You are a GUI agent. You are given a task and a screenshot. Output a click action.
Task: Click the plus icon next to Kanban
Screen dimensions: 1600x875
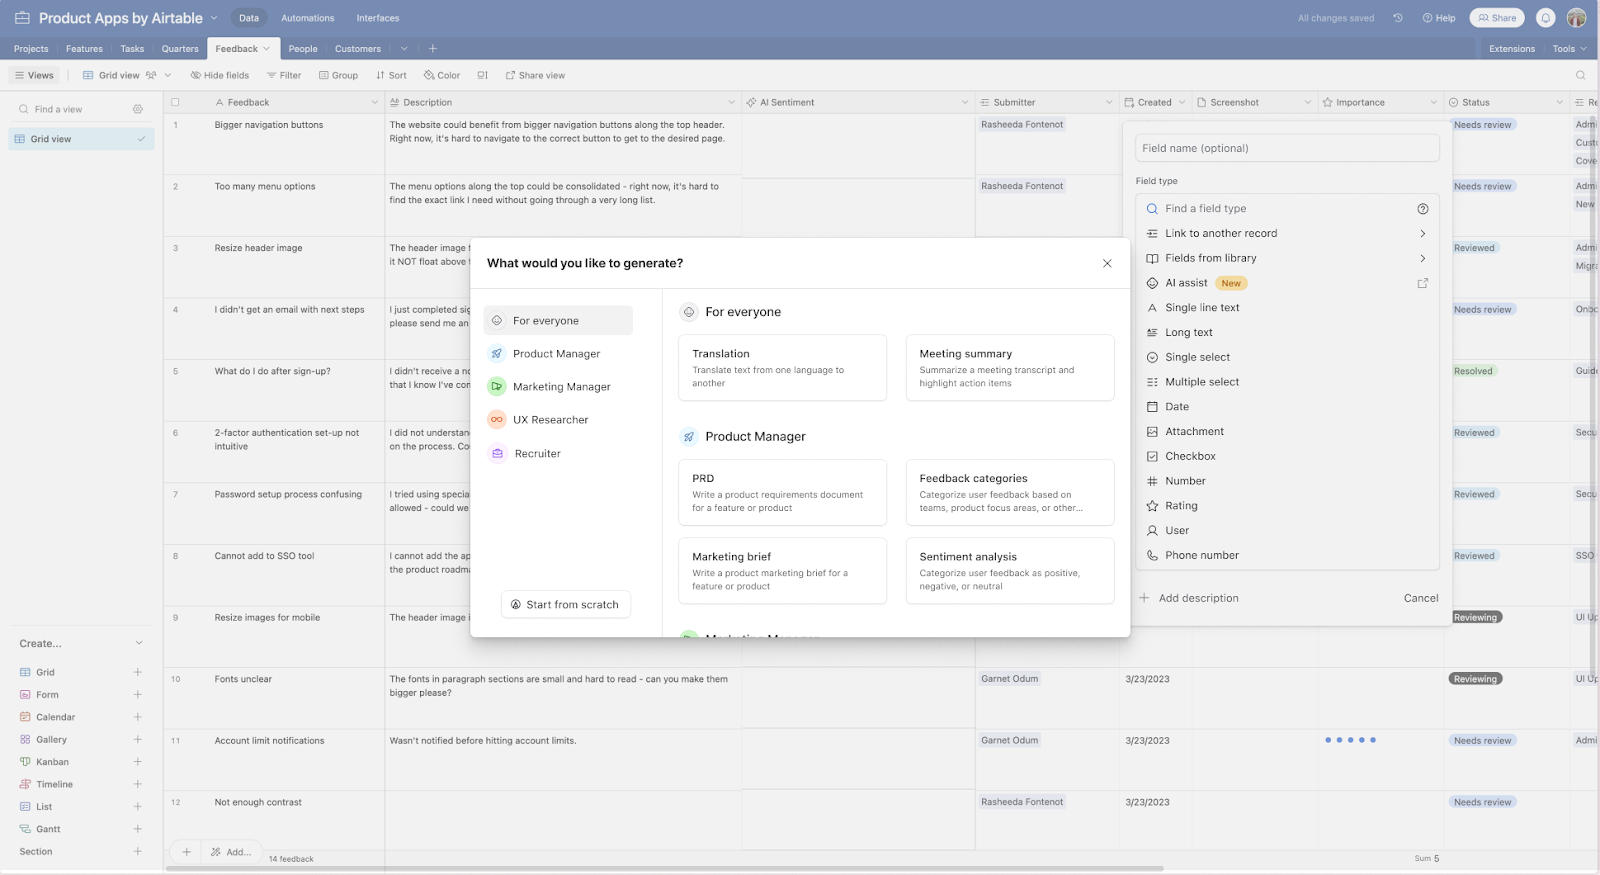pos(138,762)
